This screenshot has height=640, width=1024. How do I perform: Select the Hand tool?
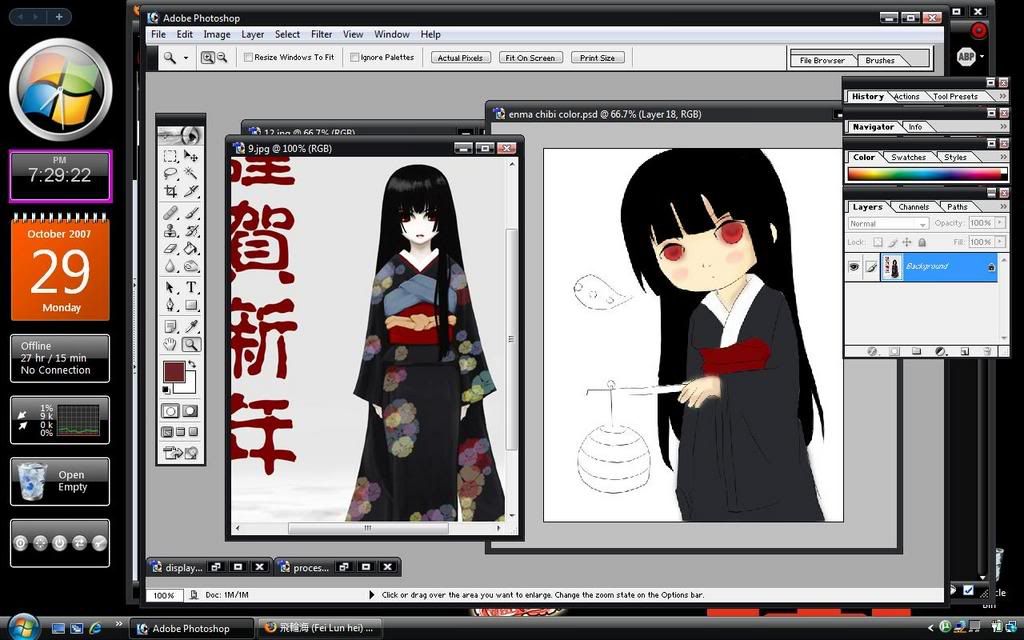pos(170,344)
